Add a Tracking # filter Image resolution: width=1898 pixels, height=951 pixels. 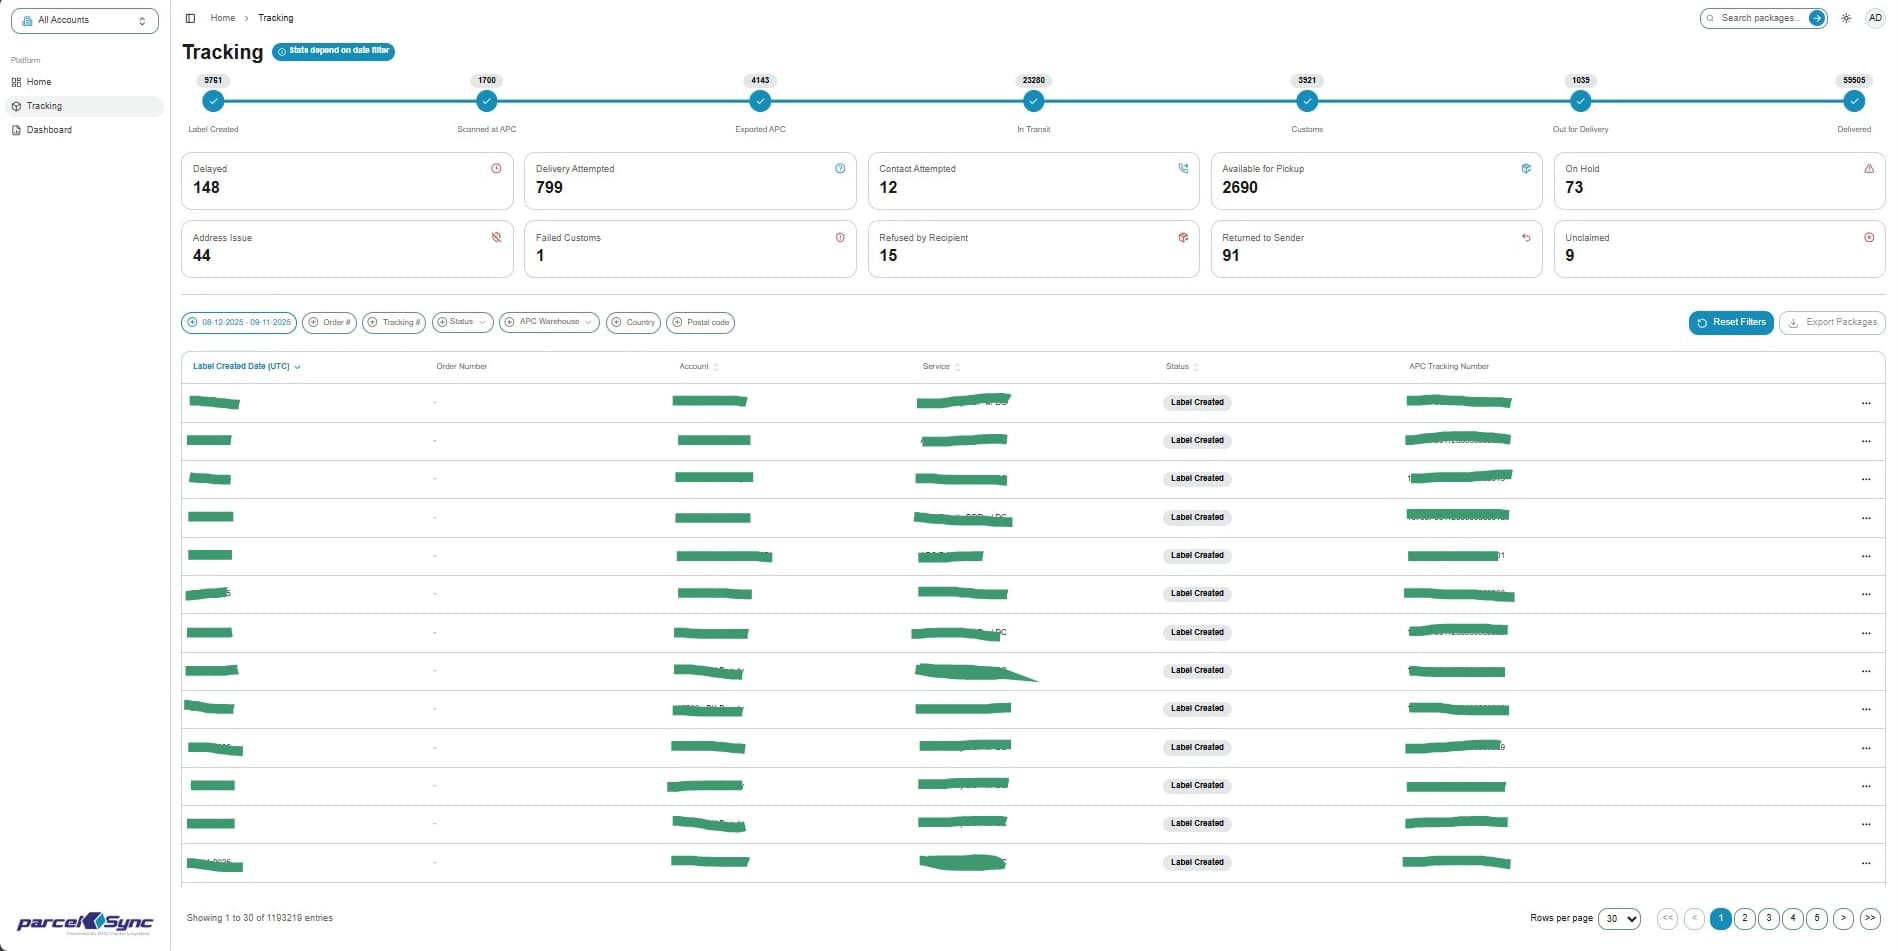[x=394, y=322]
